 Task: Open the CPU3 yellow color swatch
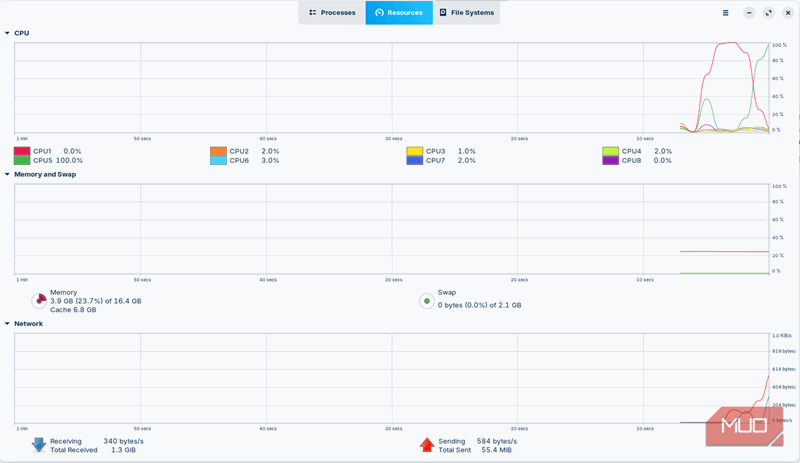(x=415, y=151)
